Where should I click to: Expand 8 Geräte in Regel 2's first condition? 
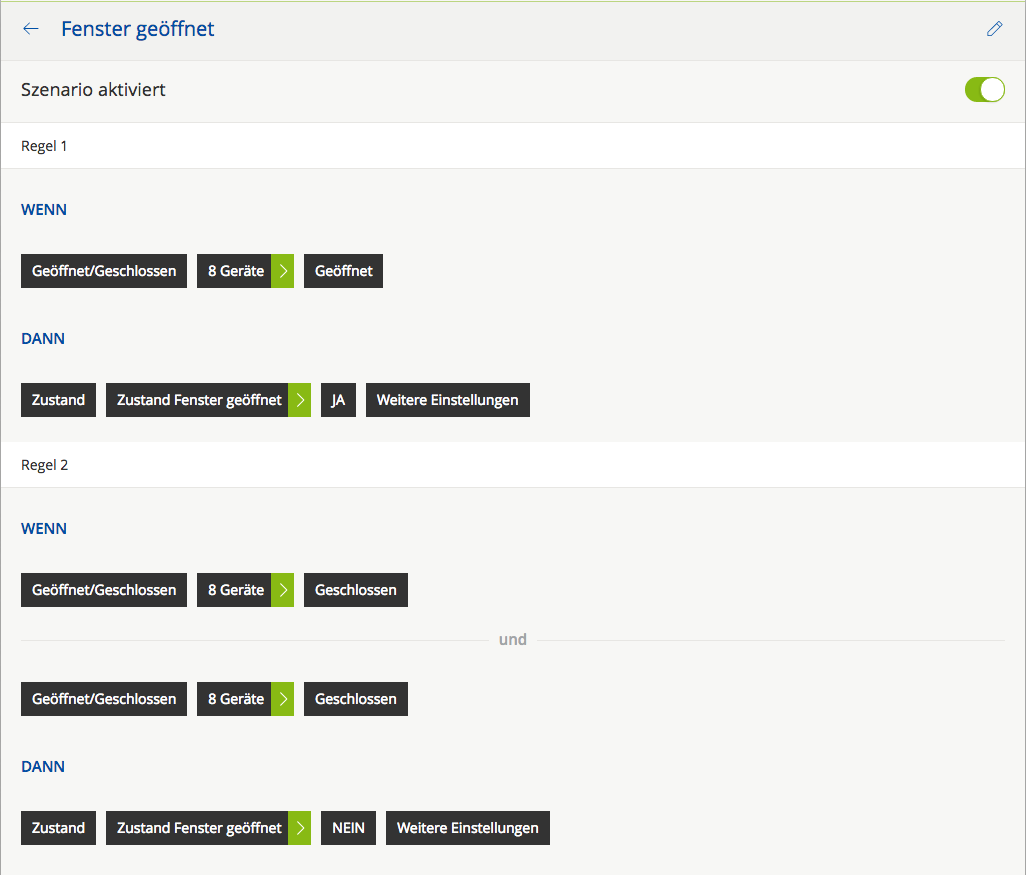pos(283,590)
